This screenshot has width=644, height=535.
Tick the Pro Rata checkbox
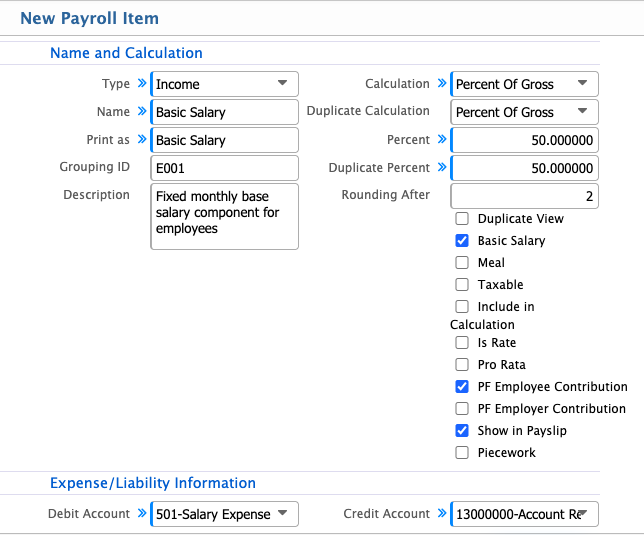[462, 365]
